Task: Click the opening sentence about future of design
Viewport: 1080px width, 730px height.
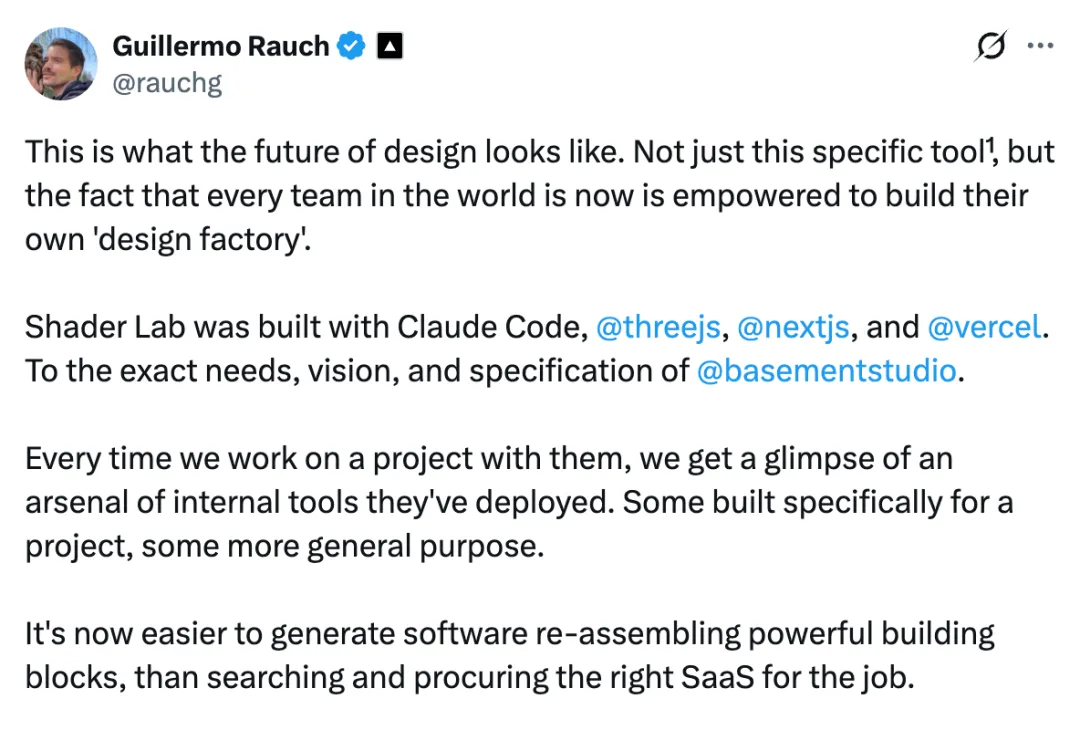Action: click(325, 152)
